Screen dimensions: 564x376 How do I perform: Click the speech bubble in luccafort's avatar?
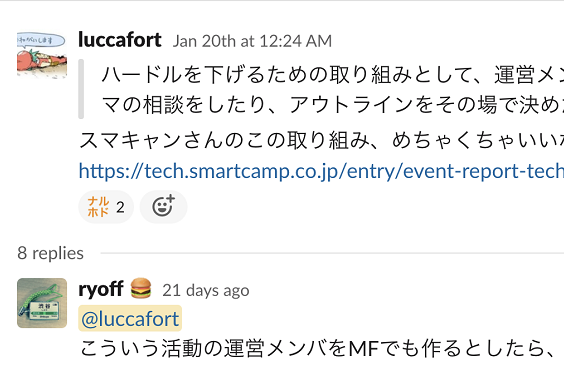click(41, 41)
